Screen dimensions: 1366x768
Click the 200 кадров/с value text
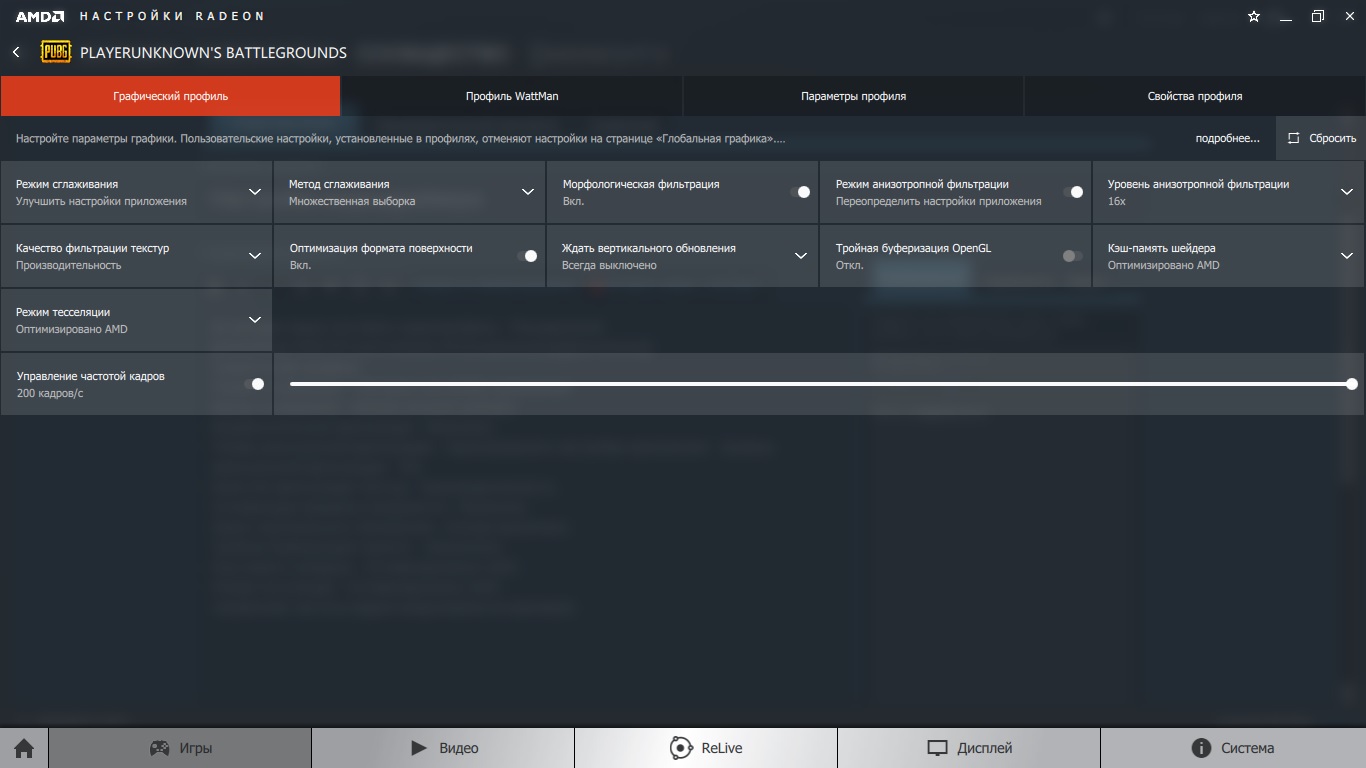[x=50, y=393]
